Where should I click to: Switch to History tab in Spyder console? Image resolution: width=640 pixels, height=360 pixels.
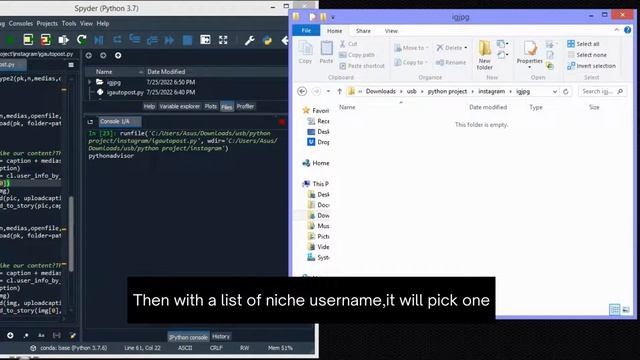[221, 336]
